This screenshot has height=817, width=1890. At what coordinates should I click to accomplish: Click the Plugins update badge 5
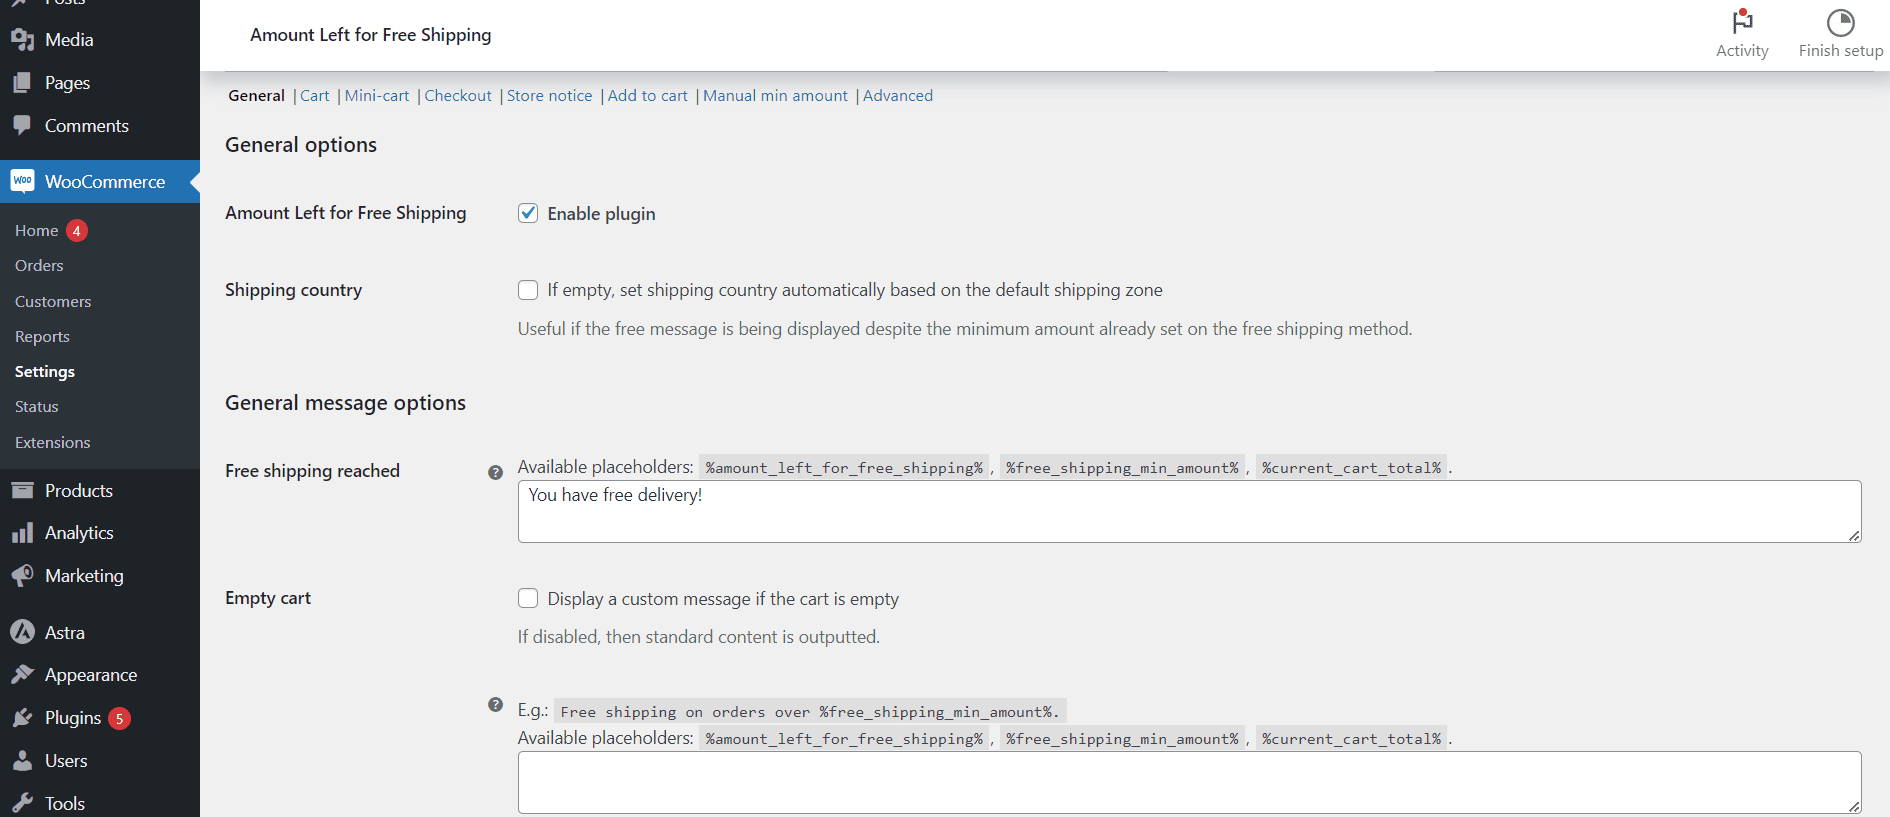point(119,718)
